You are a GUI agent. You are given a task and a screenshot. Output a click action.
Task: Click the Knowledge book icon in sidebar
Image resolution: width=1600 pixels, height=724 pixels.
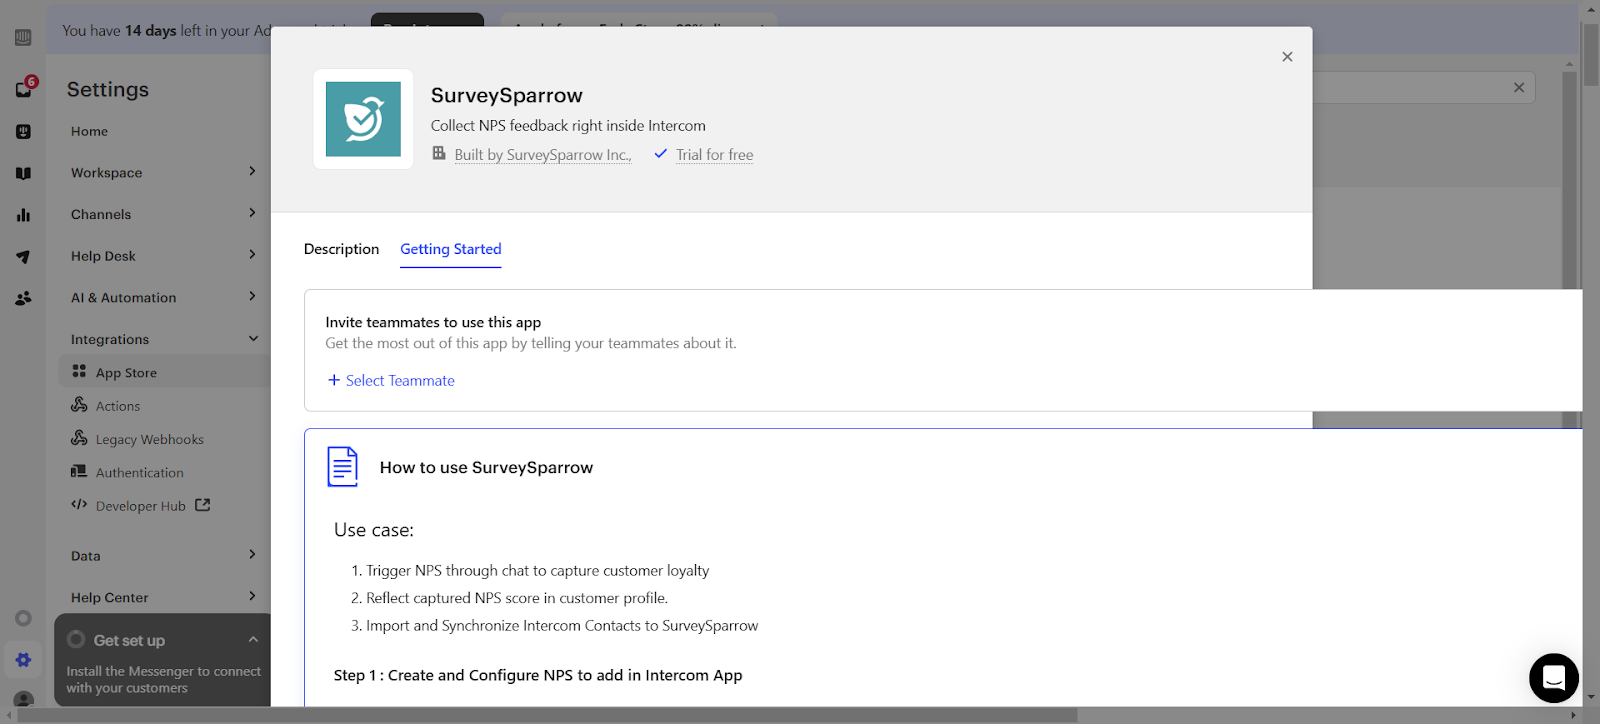pos(24,173)
